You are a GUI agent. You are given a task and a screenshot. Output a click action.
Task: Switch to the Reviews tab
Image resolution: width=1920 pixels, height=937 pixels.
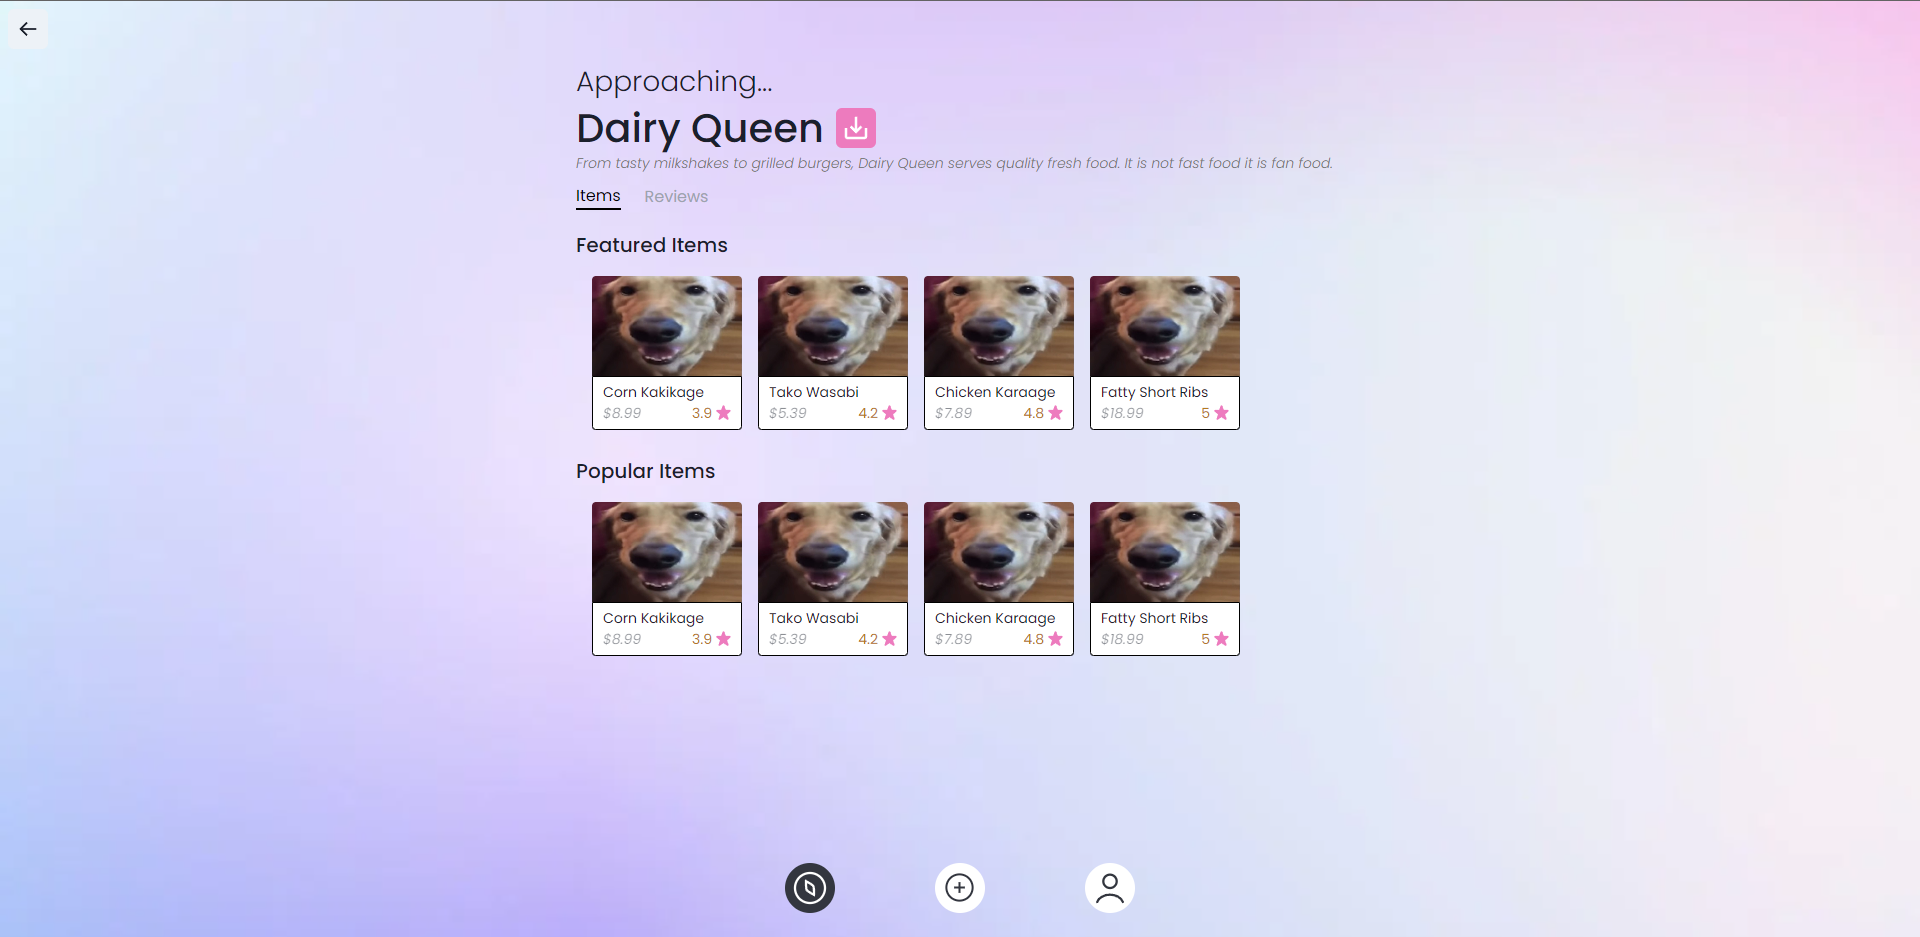(x=676, y=197)
